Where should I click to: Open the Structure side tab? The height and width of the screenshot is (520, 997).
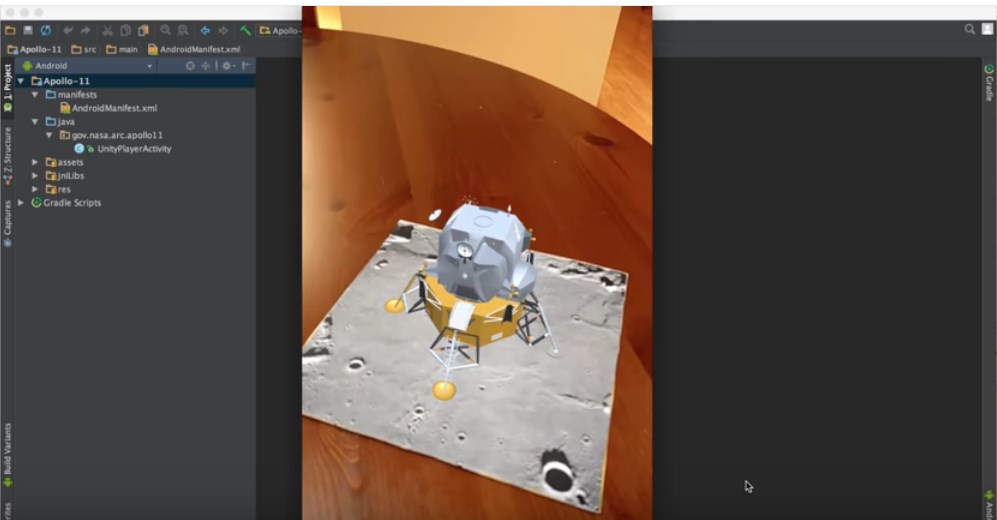[x=8, y=156]
